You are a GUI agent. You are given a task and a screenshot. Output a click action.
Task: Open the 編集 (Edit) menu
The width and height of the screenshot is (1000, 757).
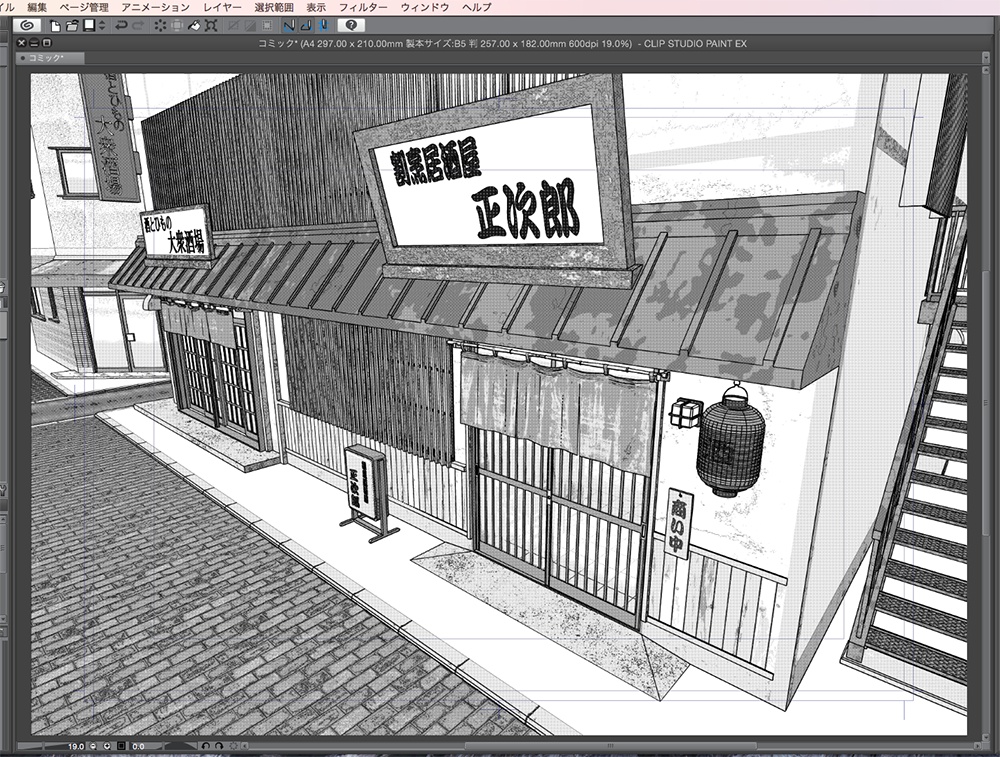[37, 7]
